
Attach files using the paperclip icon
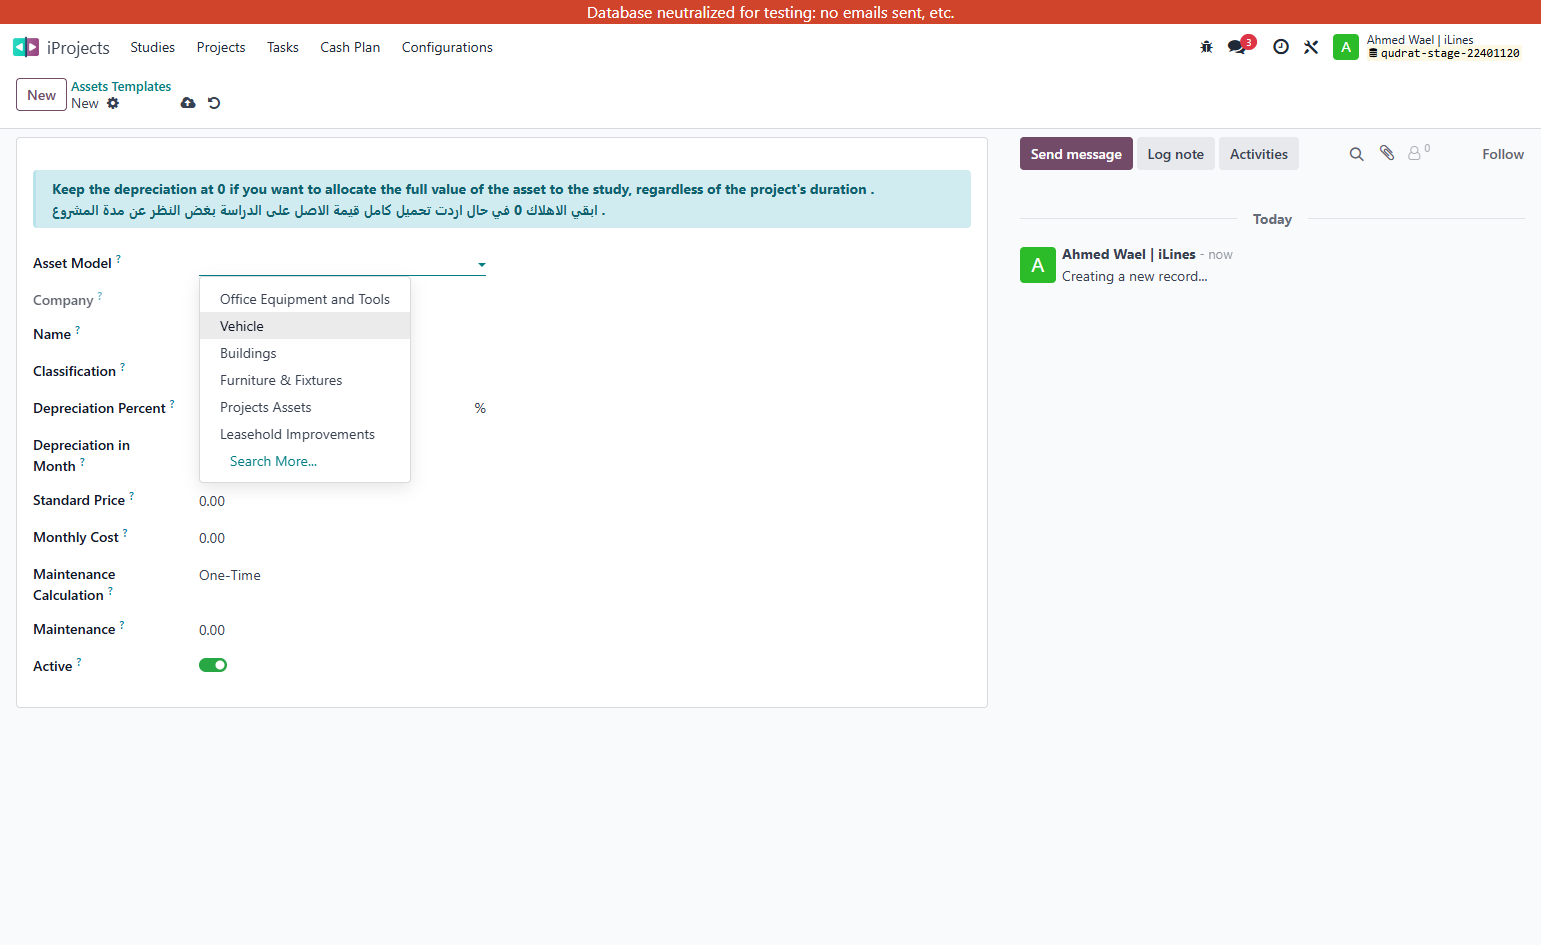pyautogui.click(x=1387, y=153)
